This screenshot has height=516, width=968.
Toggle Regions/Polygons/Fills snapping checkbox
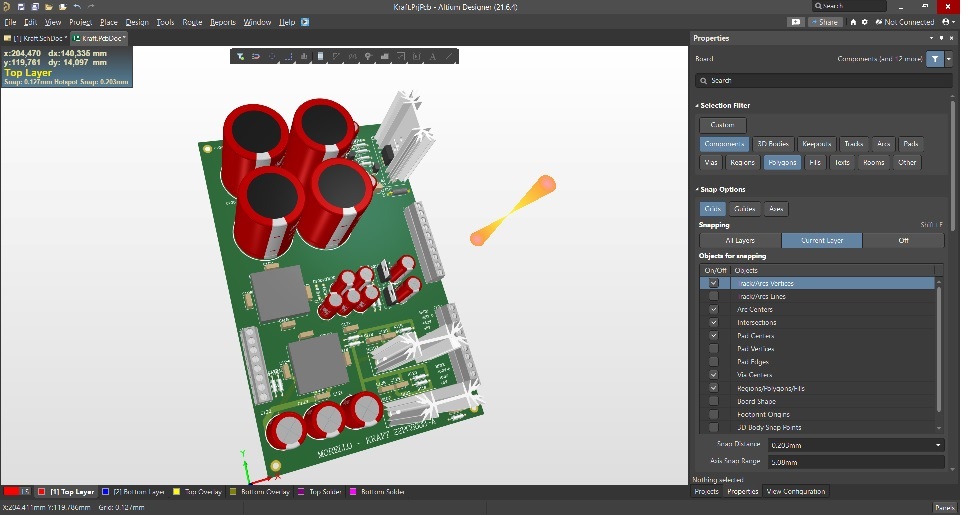(x=714, y=389)
